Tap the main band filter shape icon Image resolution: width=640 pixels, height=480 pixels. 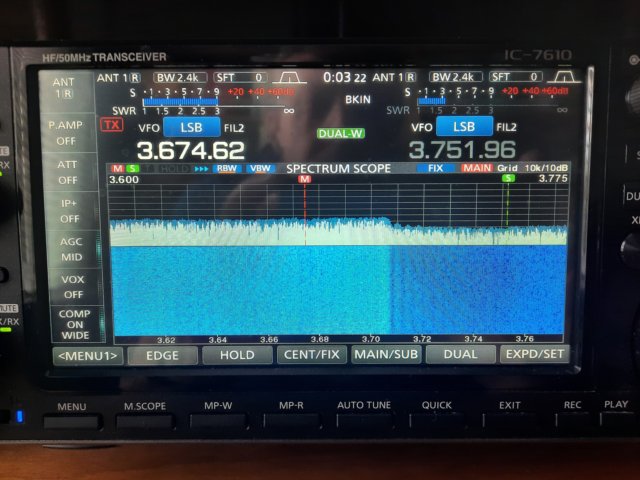pos(291,77)
